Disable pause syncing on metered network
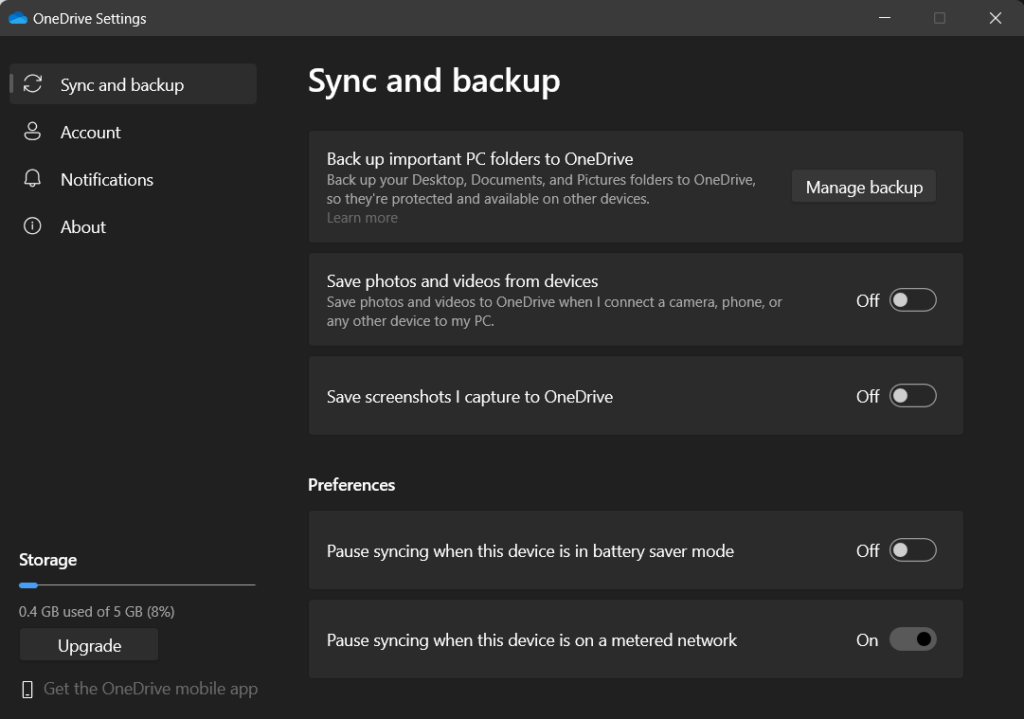 (912, 639)
